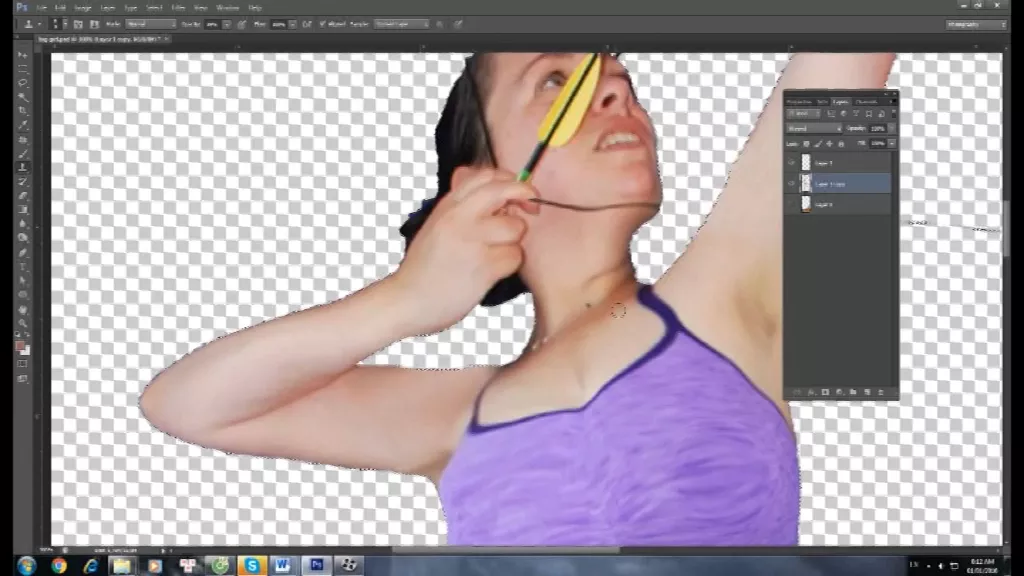Select the Crop tool
This screenshot has height=576, width=1024.
(23, 110)
